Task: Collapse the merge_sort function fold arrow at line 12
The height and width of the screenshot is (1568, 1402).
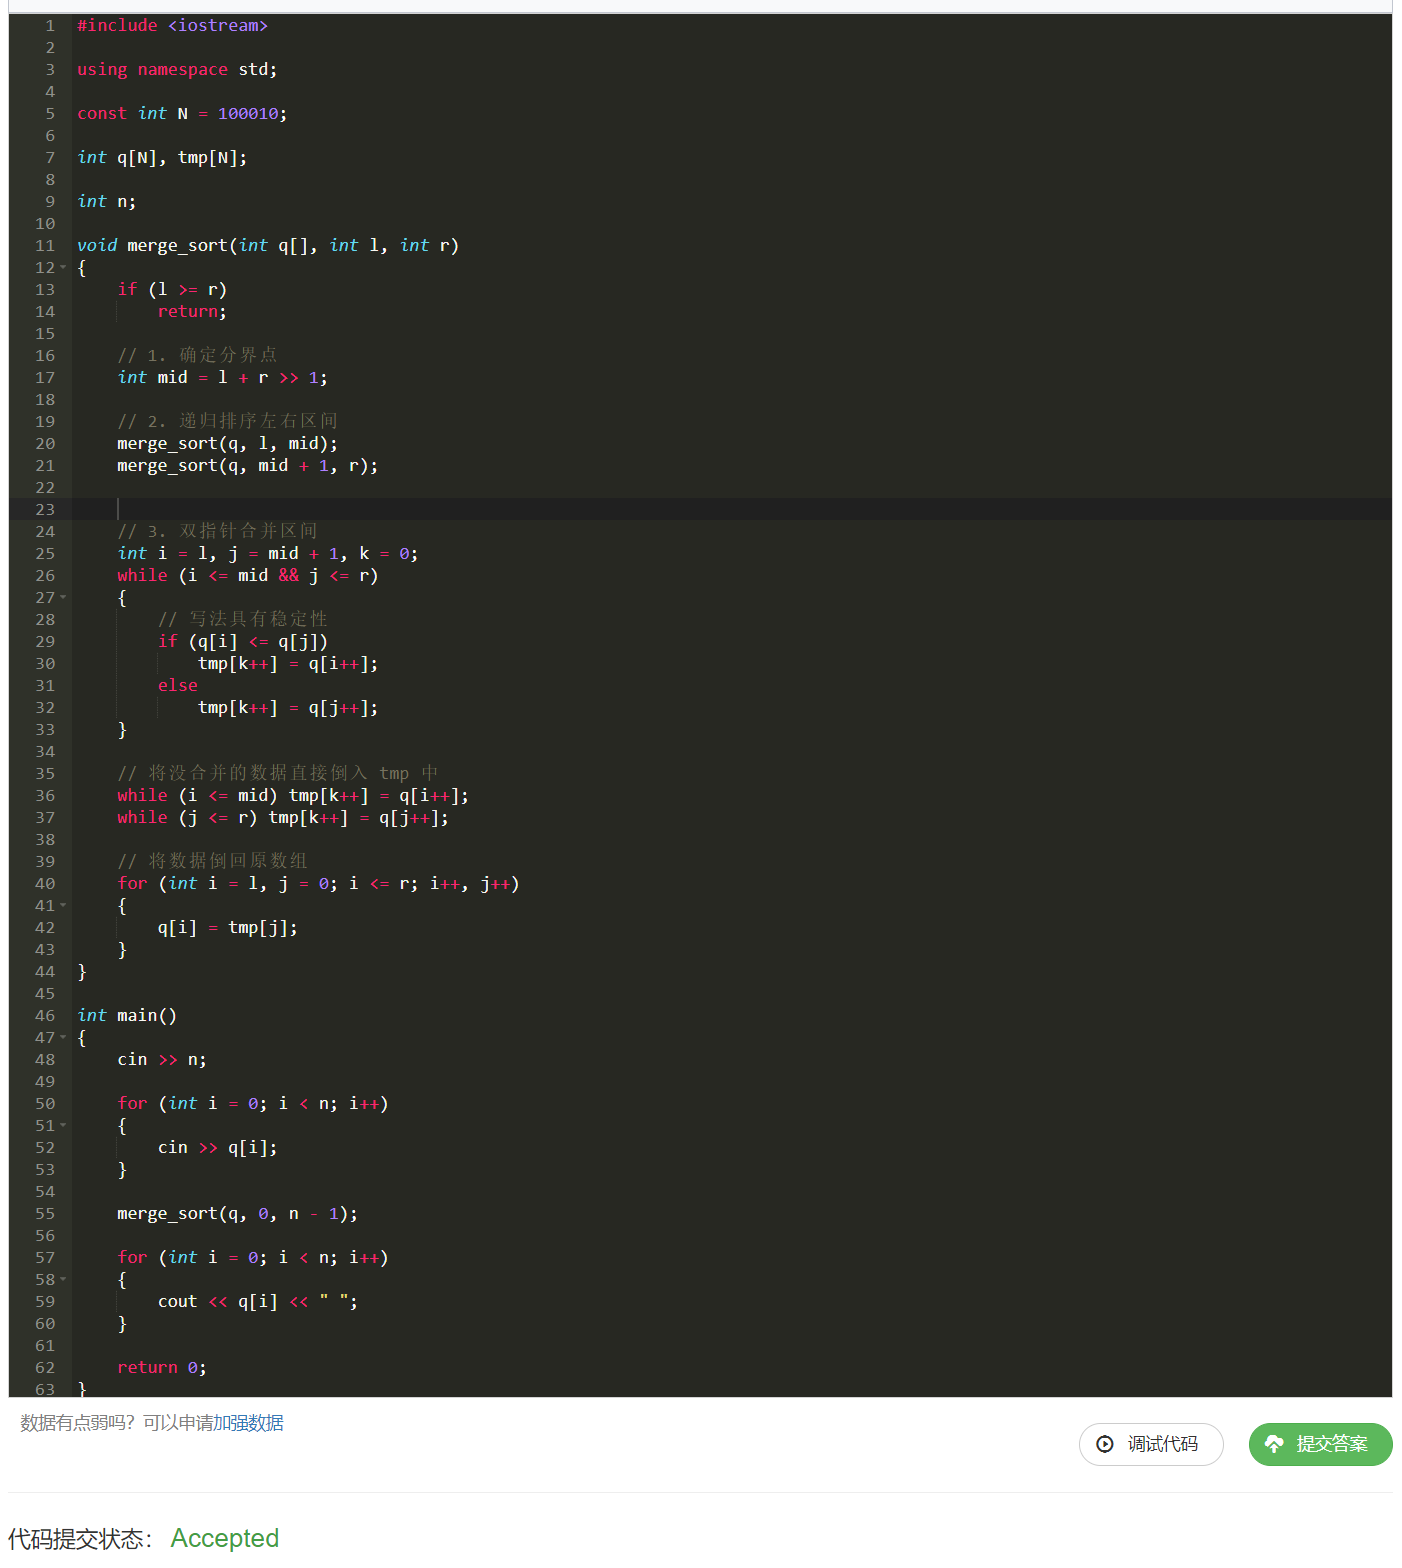Action: pos(63,267)
